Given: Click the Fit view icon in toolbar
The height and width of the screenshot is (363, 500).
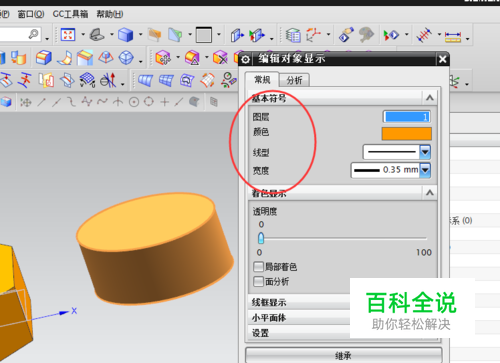Looking at the screenshot, I should point(68,35).
